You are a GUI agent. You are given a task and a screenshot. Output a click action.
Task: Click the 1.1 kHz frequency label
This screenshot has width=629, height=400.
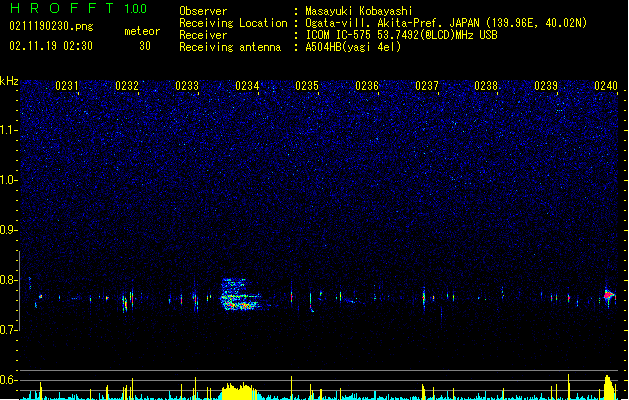[8, 130]
